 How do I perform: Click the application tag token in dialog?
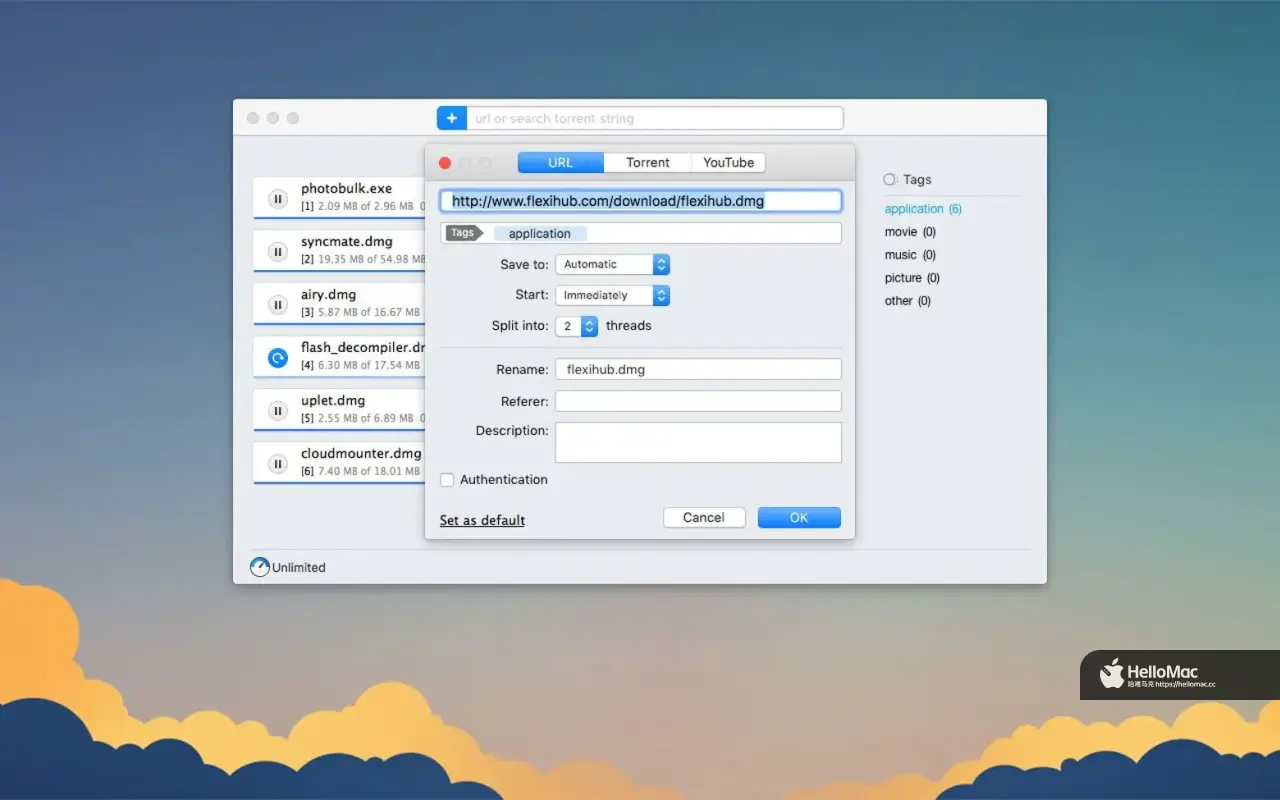(x=540, y=233)
